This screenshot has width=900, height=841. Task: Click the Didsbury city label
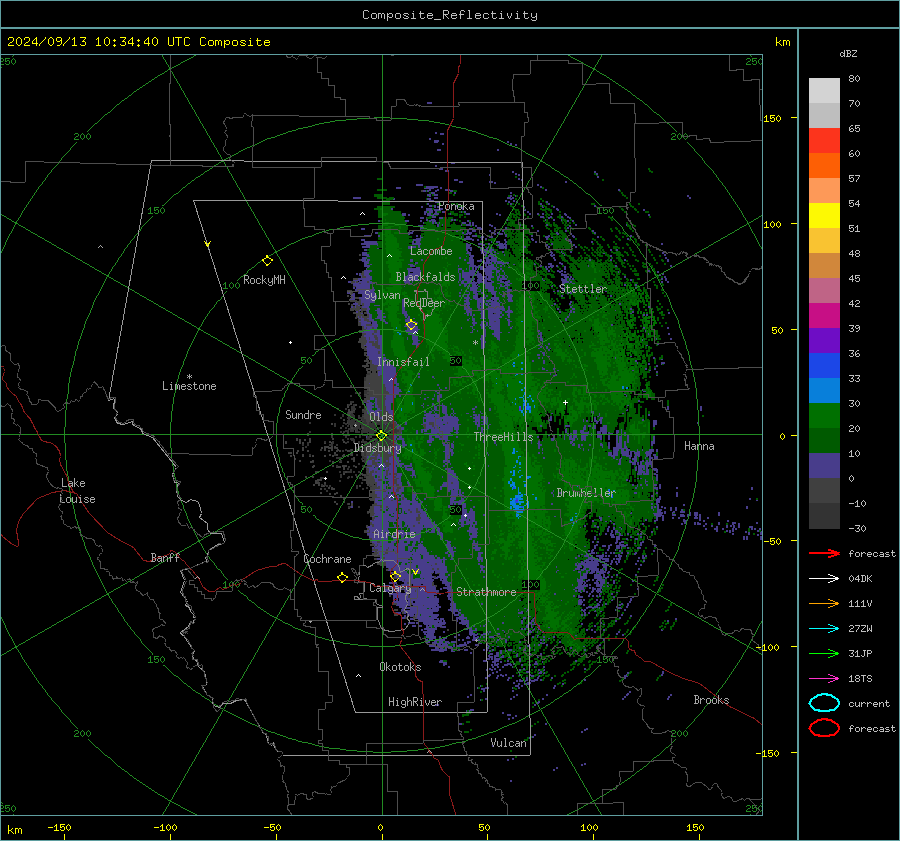377,448
